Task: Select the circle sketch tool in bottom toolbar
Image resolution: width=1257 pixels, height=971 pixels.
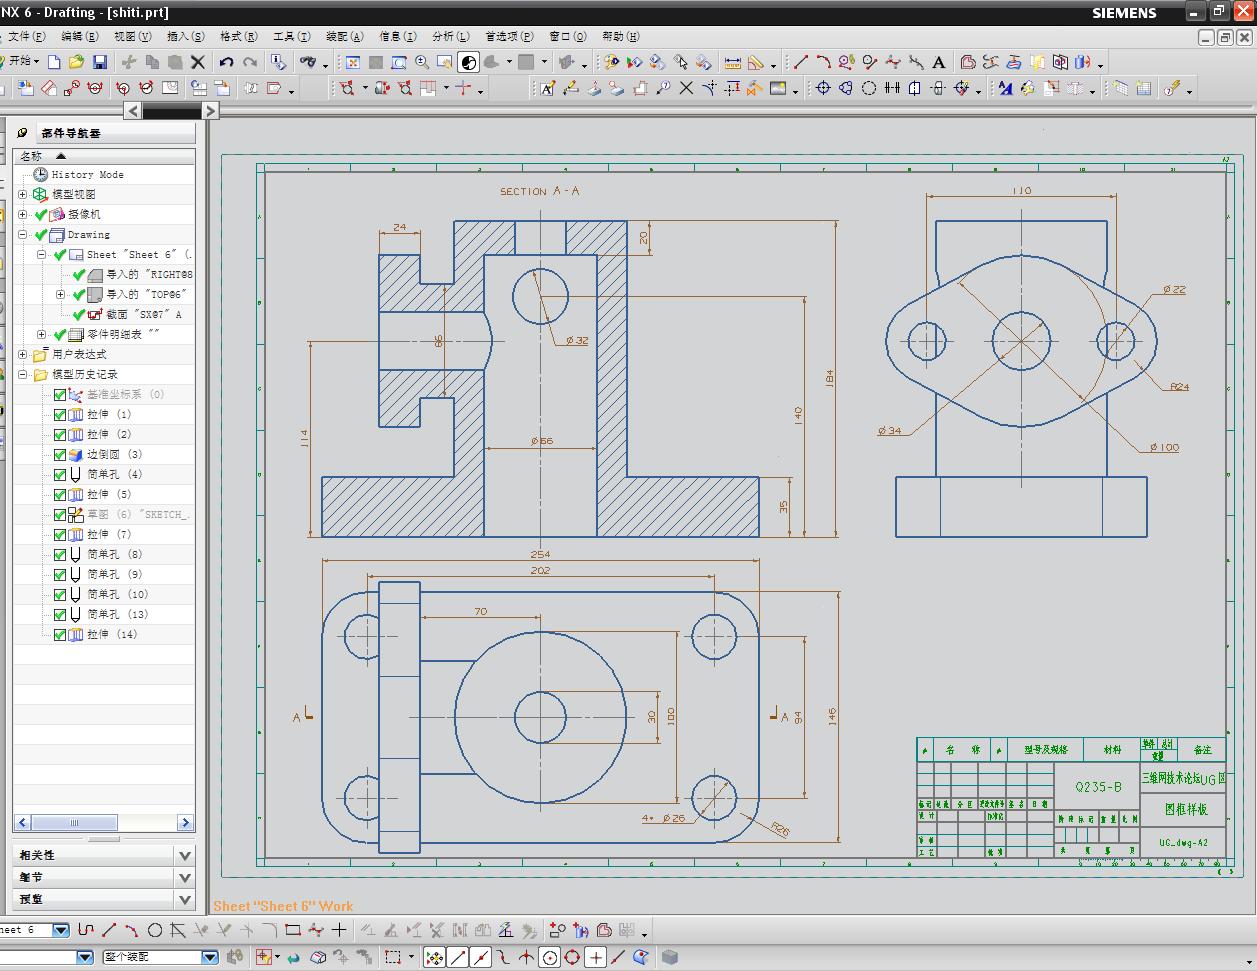Action: point(155,930)
